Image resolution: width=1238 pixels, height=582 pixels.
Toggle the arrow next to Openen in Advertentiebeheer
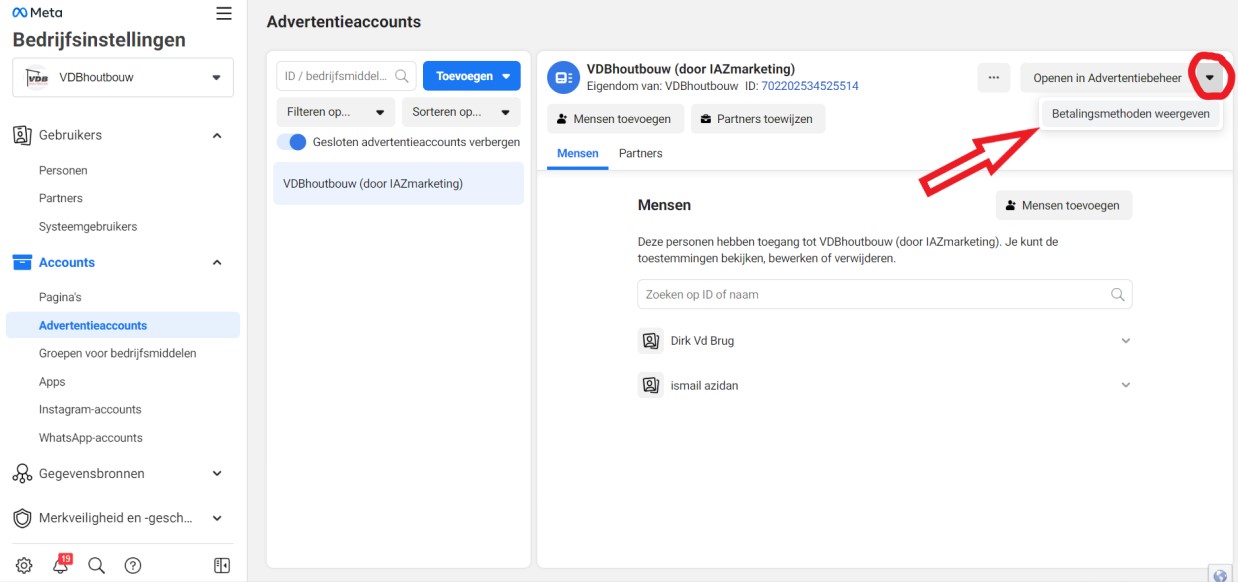click(1210, 78)
